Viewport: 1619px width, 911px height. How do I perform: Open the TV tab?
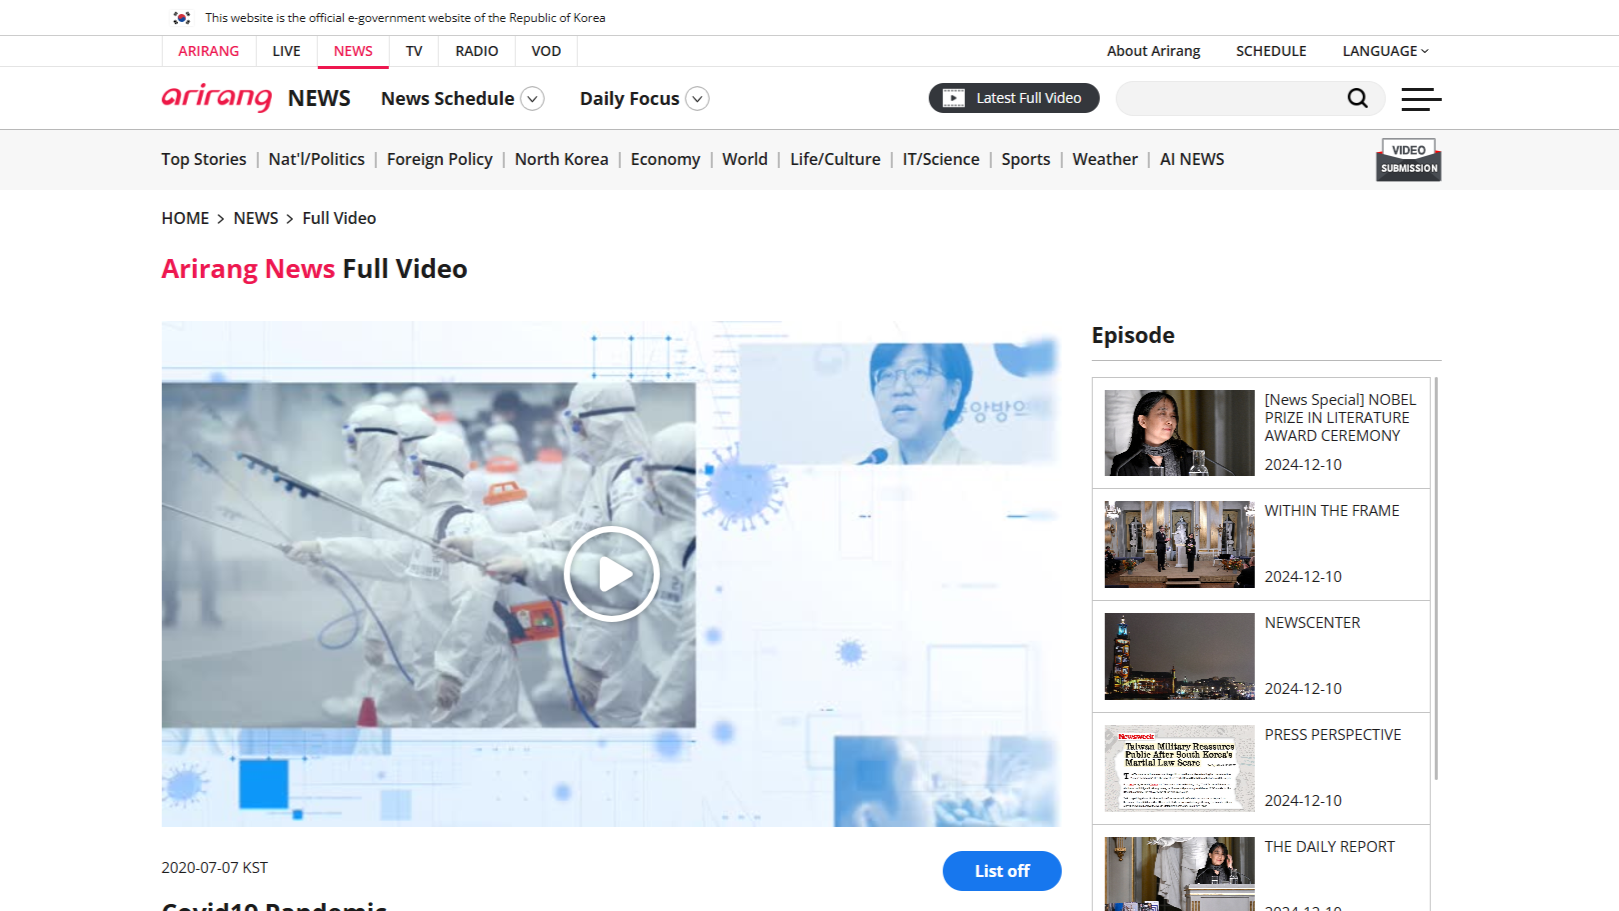click(x=414, y=51)
